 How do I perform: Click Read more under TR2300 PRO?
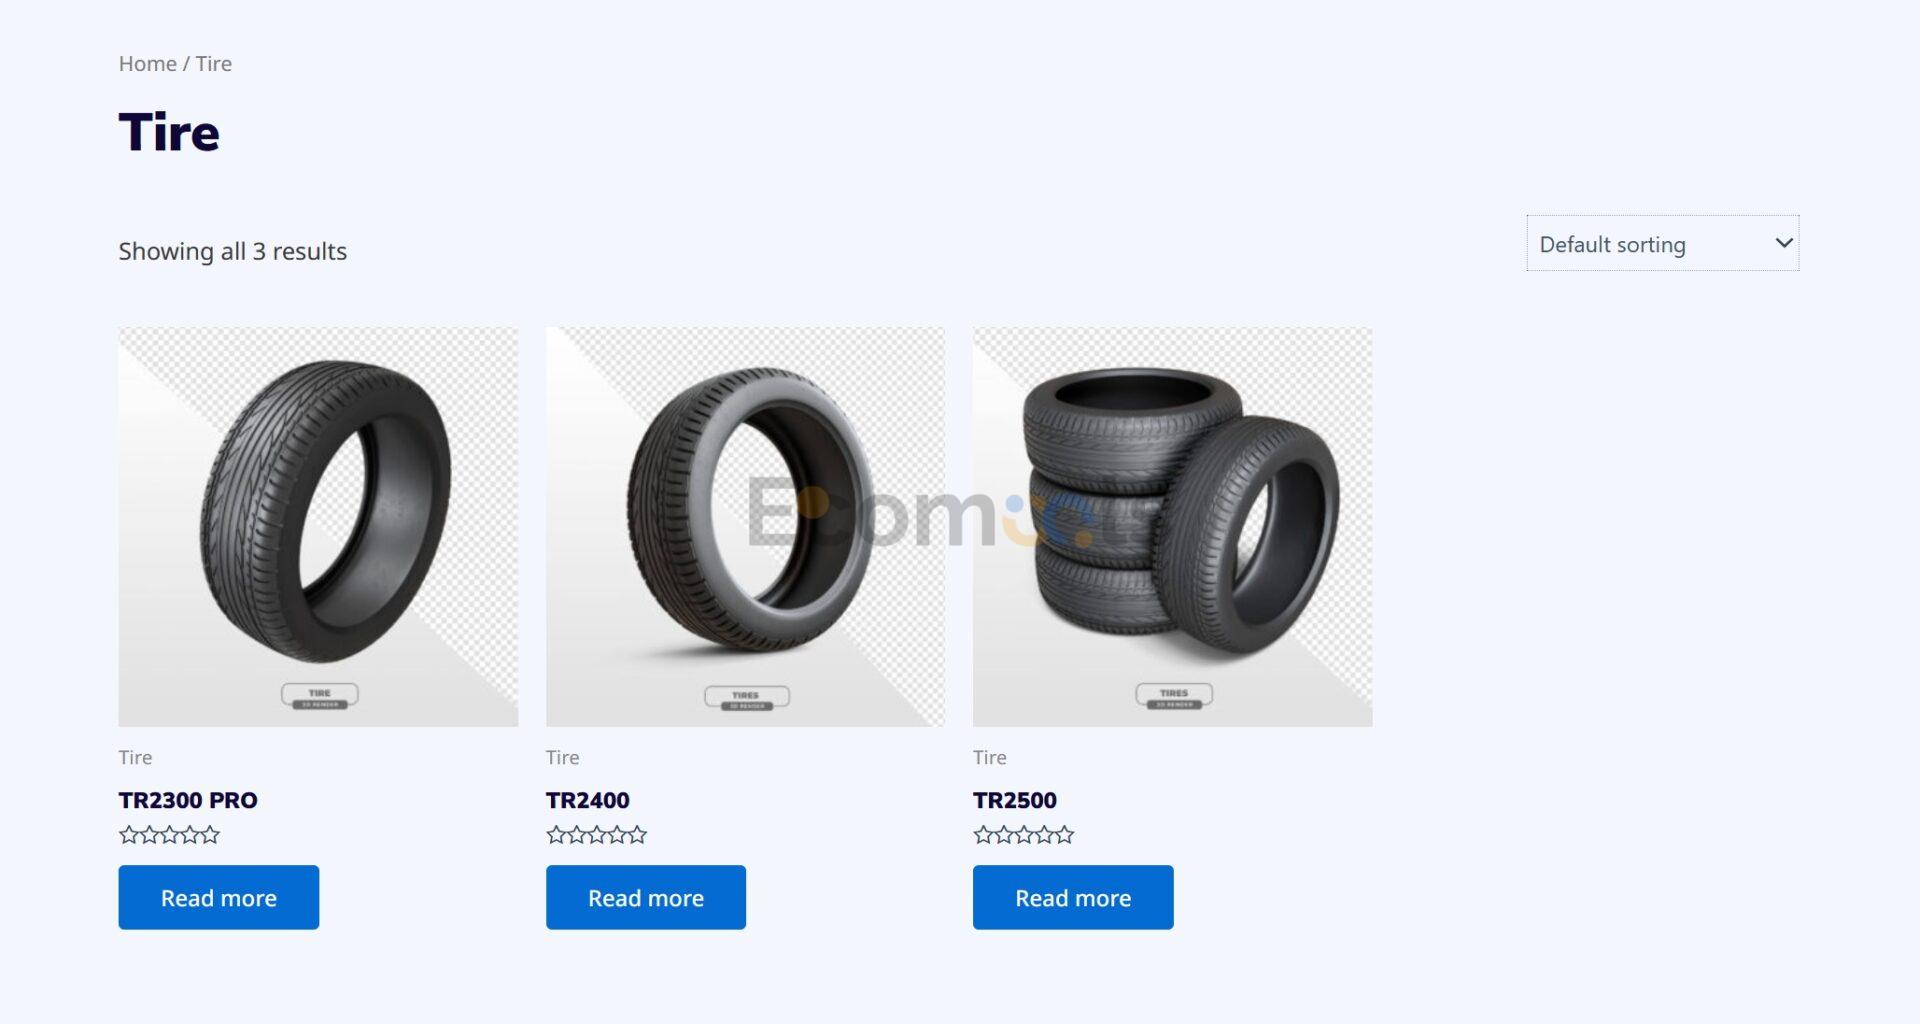point(219,897)
